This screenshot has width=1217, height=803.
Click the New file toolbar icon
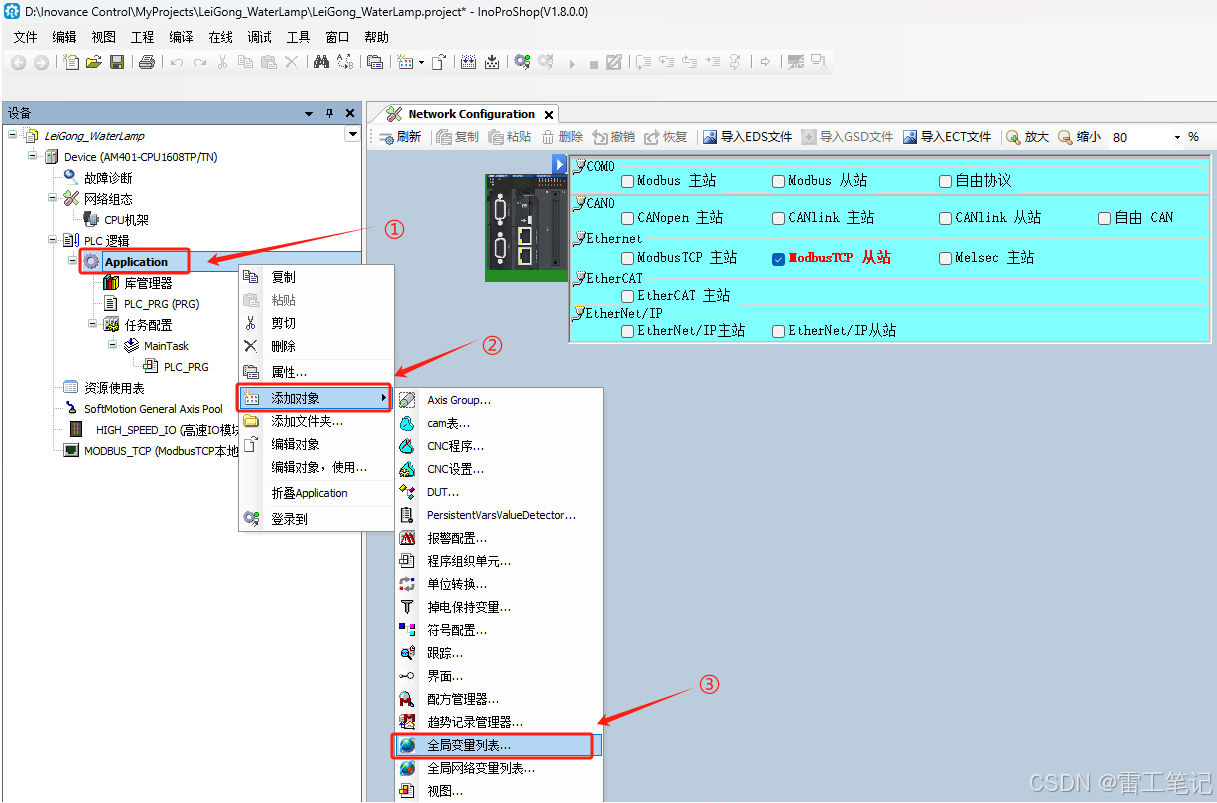pyautogui.click(x=71, y=62)
